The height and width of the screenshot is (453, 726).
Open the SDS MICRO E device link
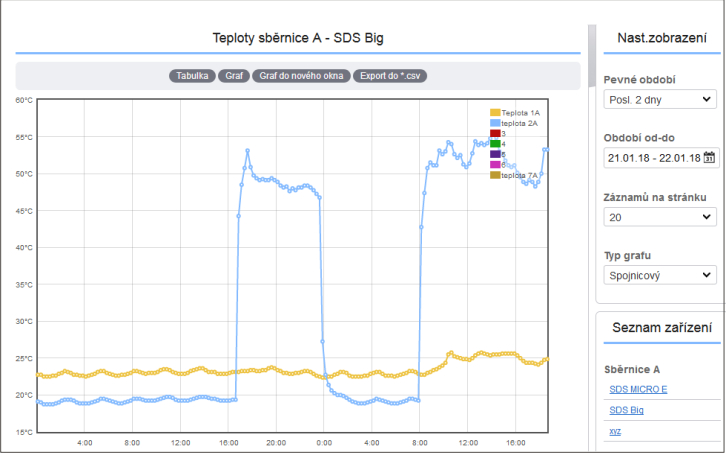tap(637, 389)
